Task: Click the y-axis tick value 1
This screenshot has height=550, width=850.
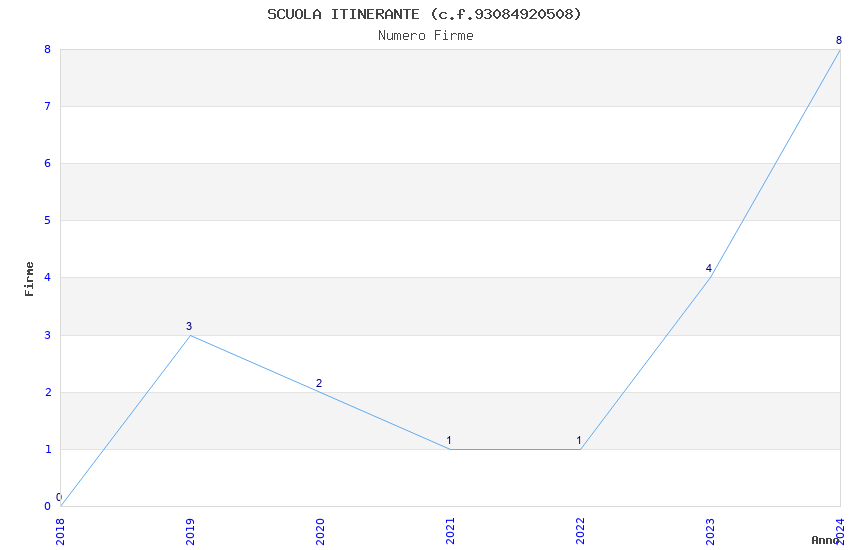Action: point(48,449)
